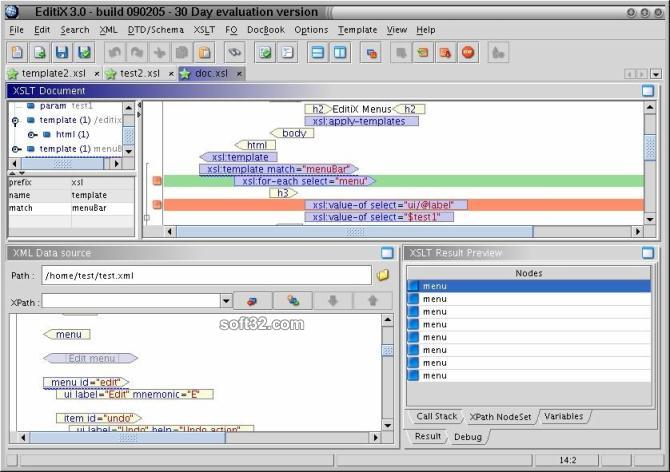This screenshot has width=670, height=472.
Task: Expand the template (1) /editix tree node
Action: point(15,121)
